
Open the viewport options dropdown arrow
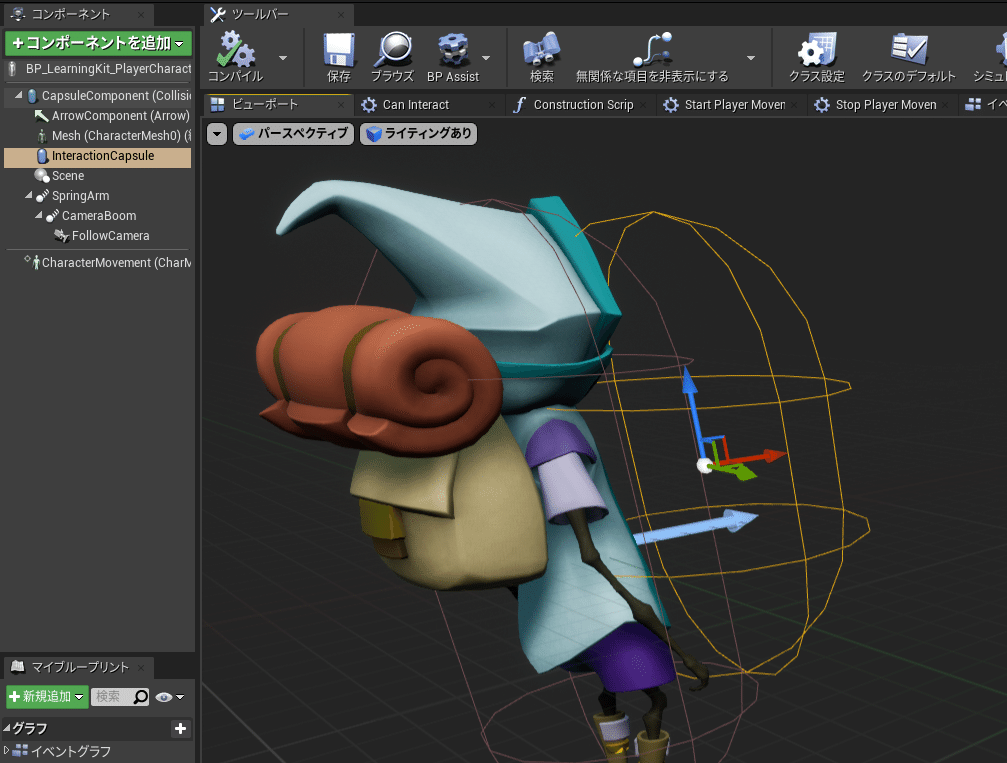pyautogui.click(x=217, y=134)
